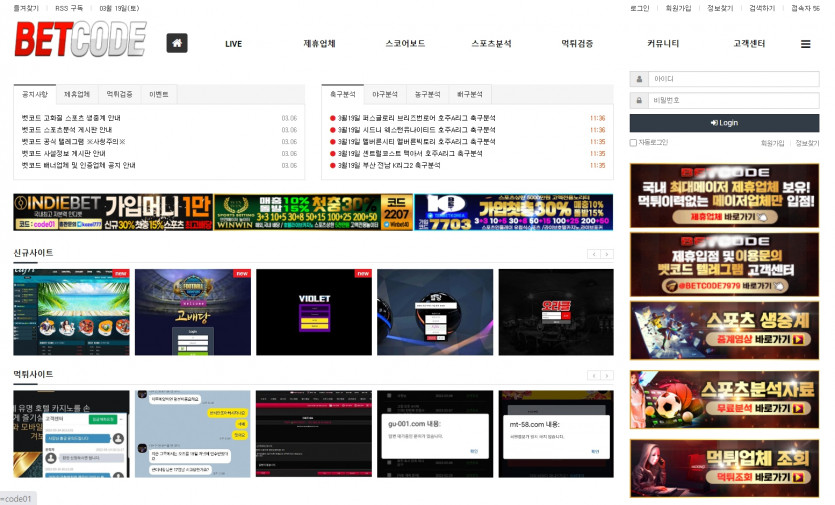Switch to the 먹튀검증 notice tab
Image resolution: width=835 pixels, height=505 pixels.
pos(119,94)
